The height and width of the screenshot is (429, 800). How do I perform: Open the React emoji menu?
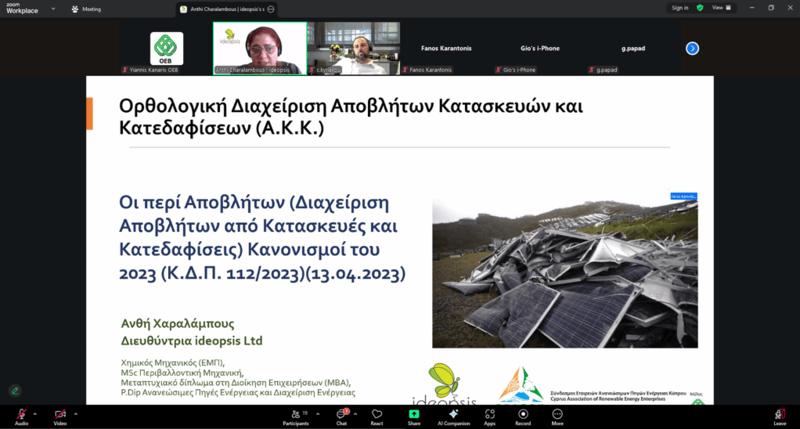coord(377,414)
